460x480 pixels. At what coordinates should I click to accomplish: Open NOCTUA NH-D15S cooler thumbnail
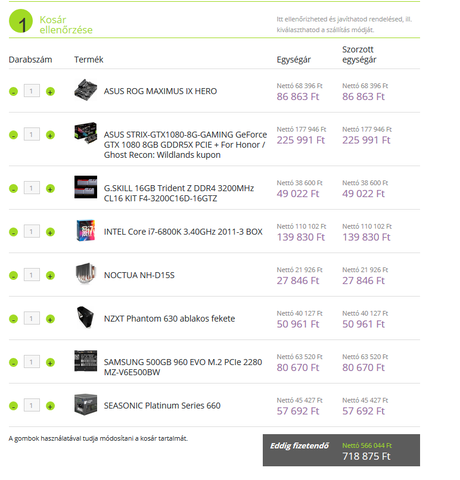[86, 274]
